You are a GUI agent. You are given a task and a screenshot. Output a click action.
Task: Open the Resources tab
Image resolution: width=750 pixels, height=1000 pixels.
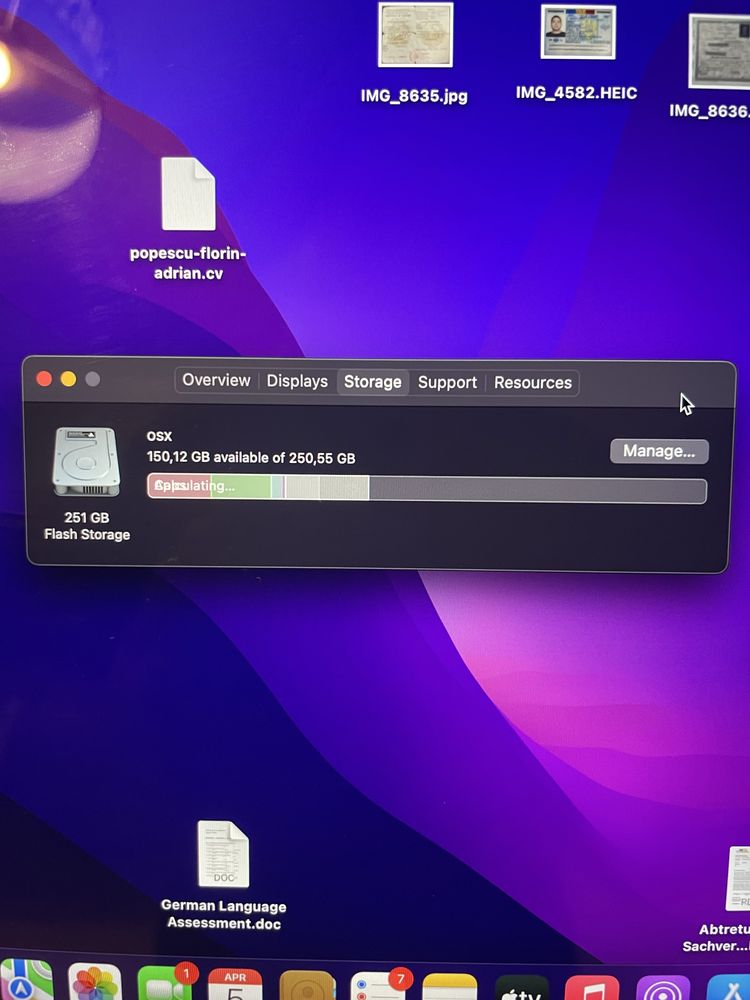[533, 383]
